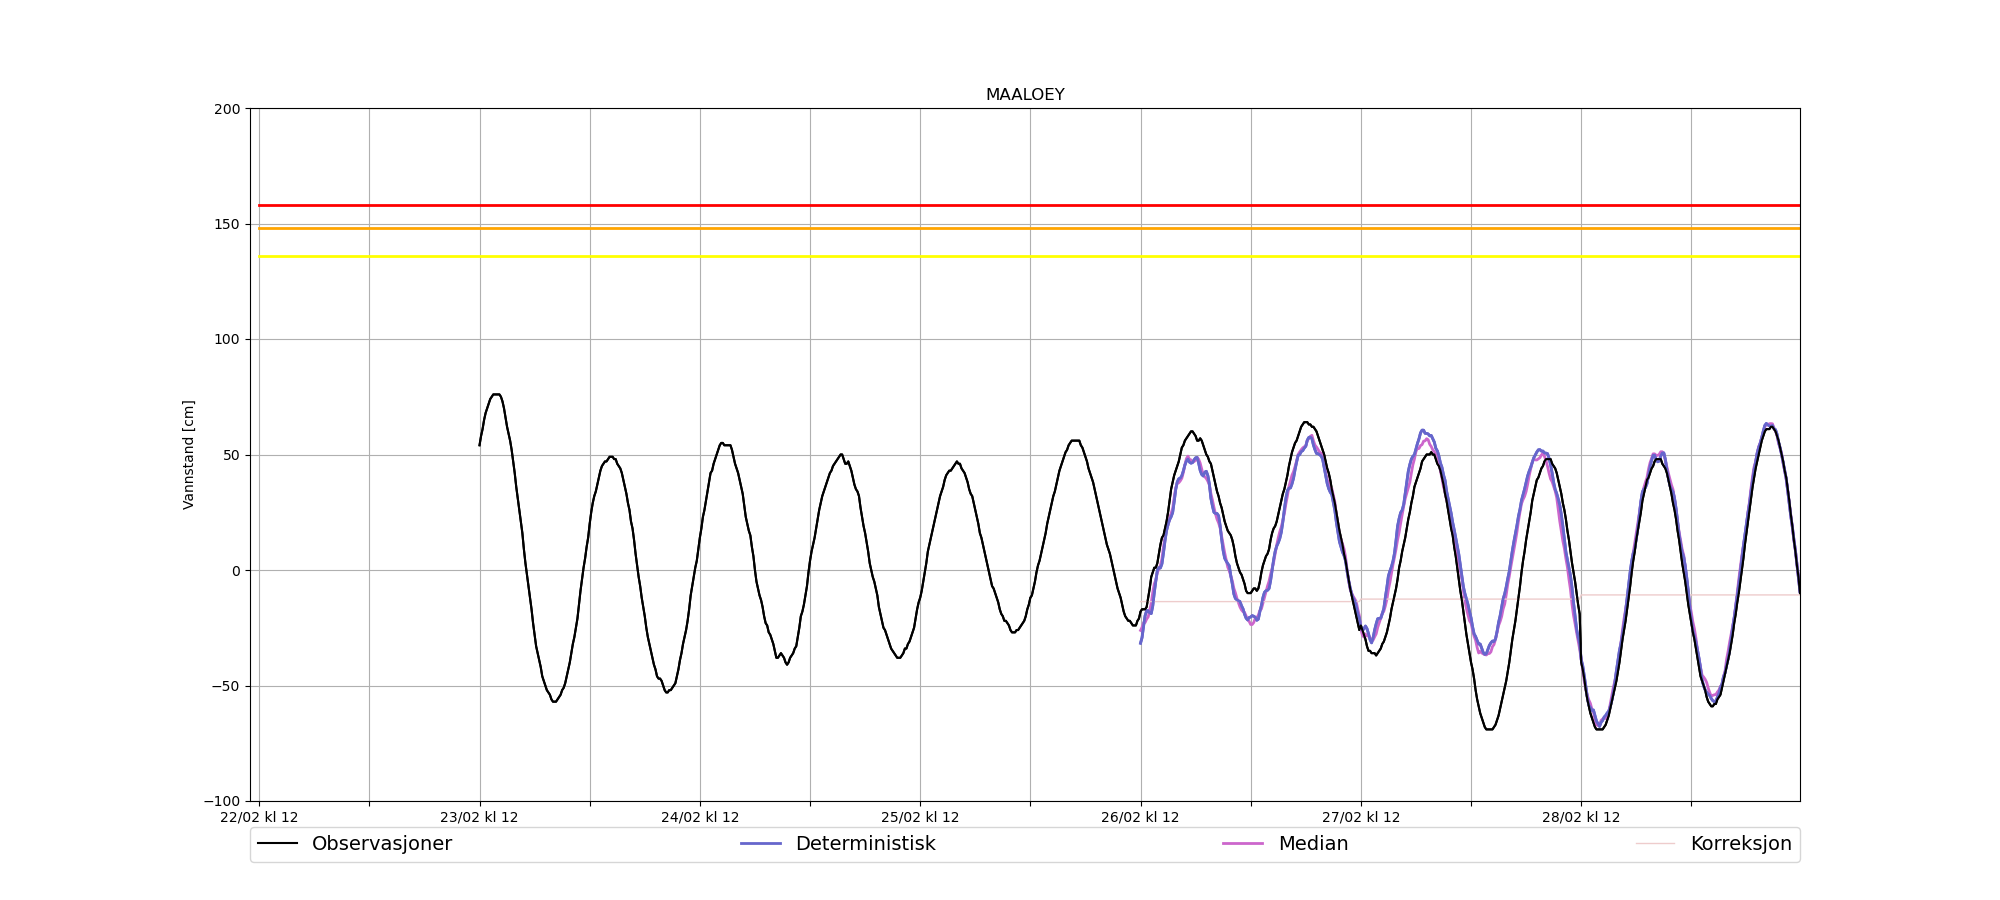
Task: Click the faint Korreksjon legend line sample
Action: [x=1655, y=844]
